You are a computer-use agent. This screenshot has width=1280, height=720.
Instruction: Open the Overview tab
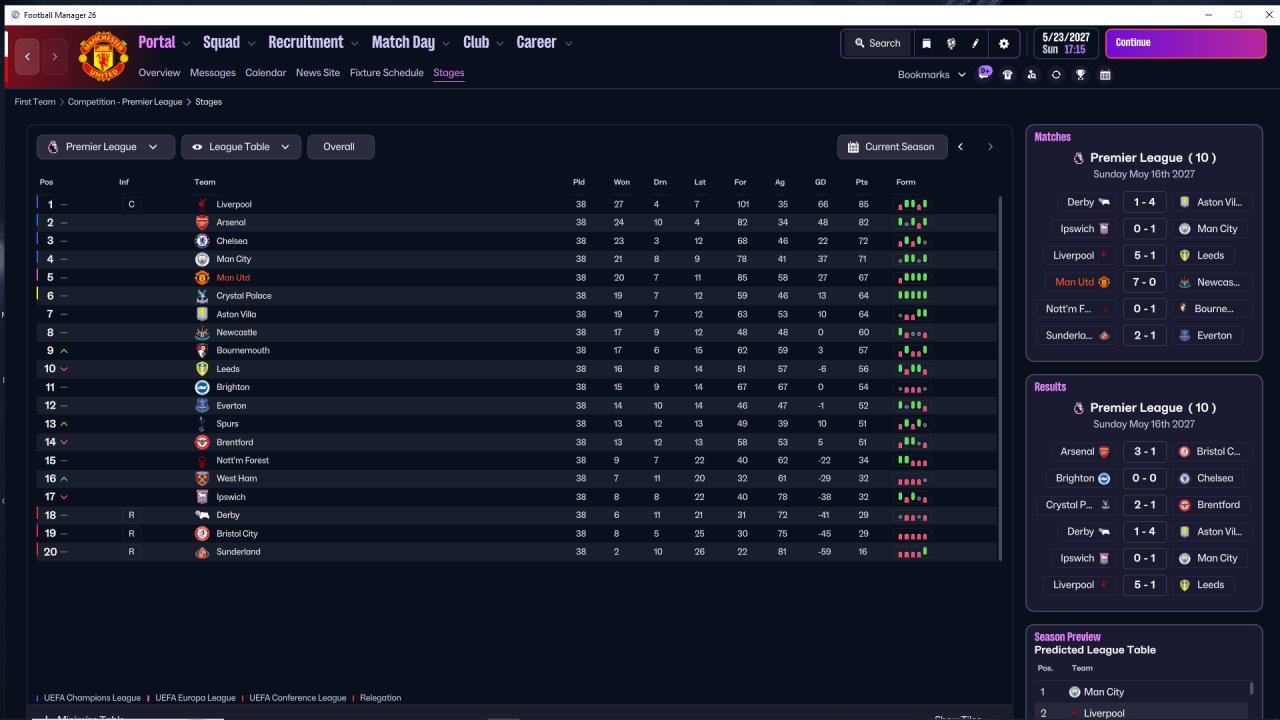point(159,73)
